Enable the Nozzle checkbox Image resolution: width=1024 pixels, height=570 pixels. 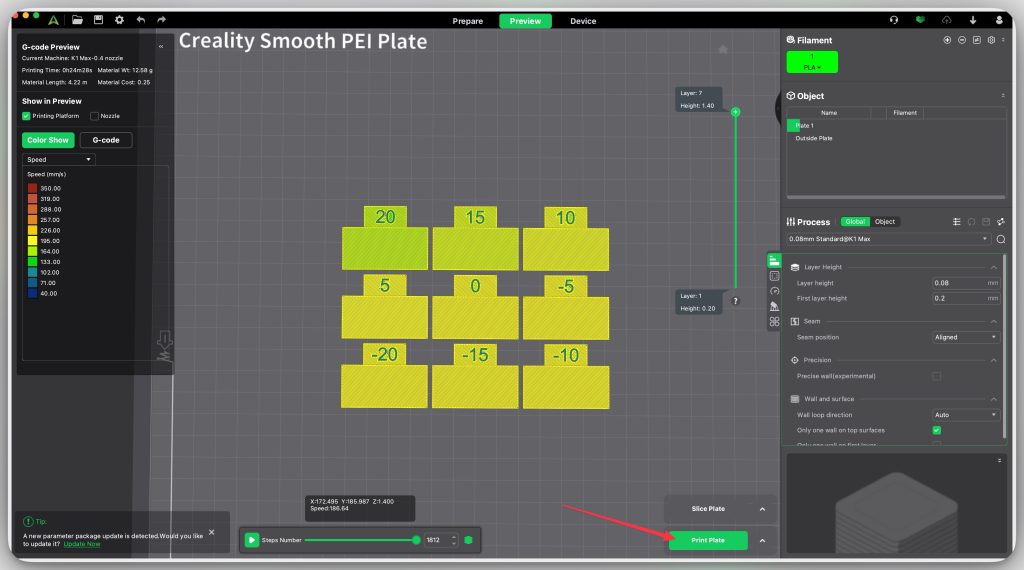pyautogui.click(x=93, y=116)
